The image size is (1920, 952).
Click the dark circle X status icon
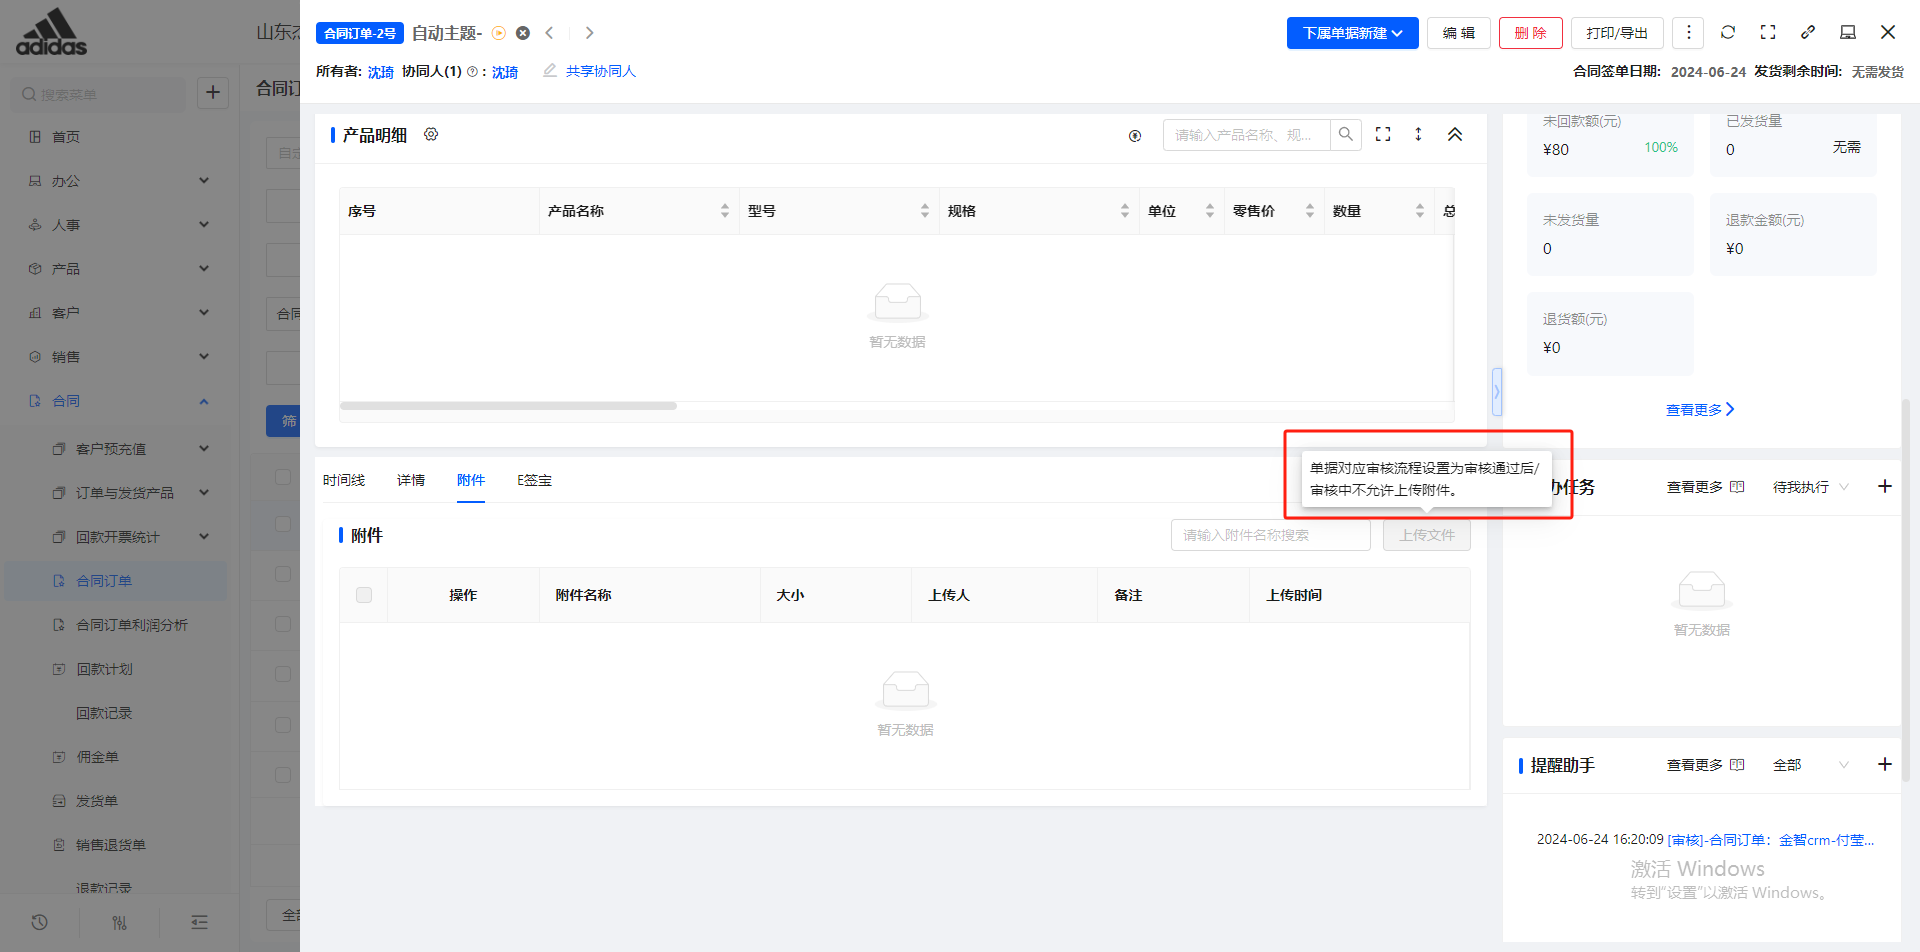click(x=523, y=33)
